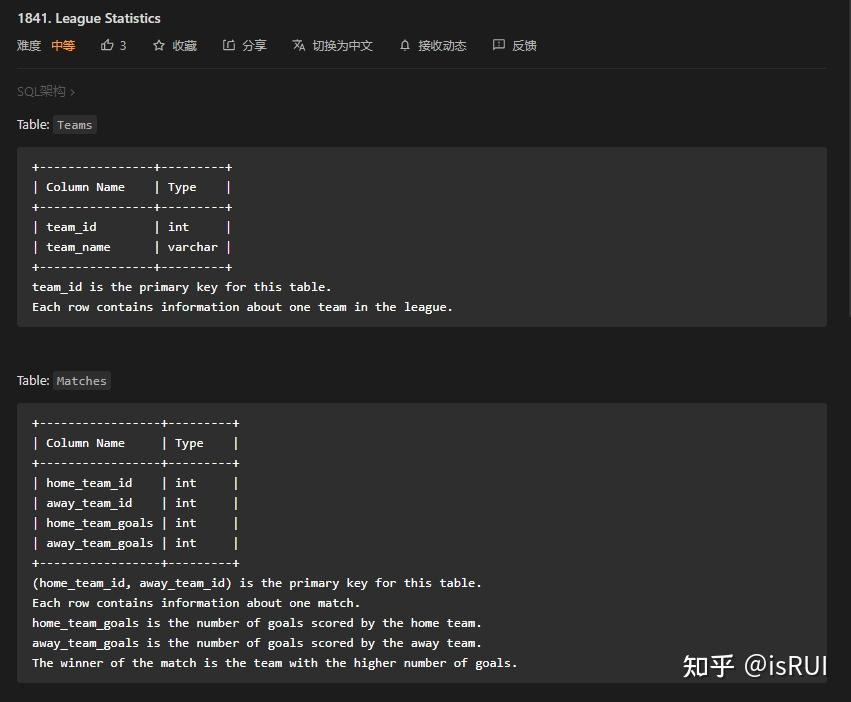Click the thumbs-up like icon
851x702 pixels.
(105, 45)
